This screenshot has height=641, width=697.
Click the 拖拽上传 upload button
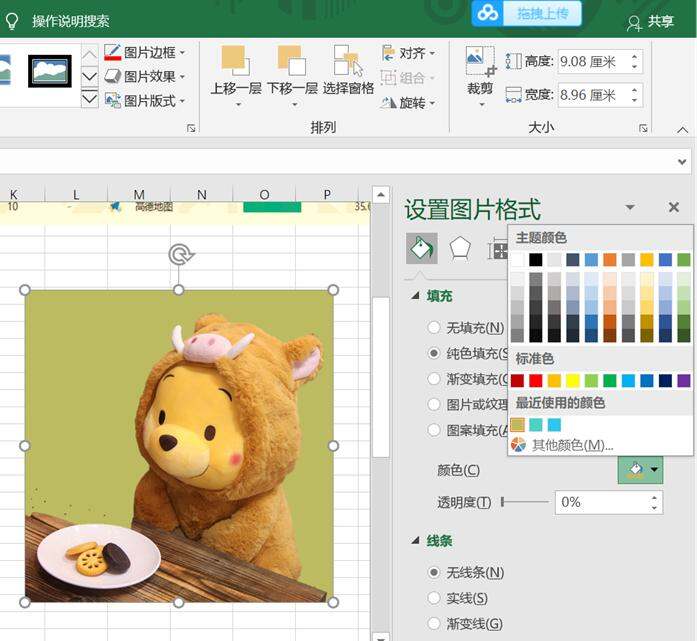click(x=542, y=13)
